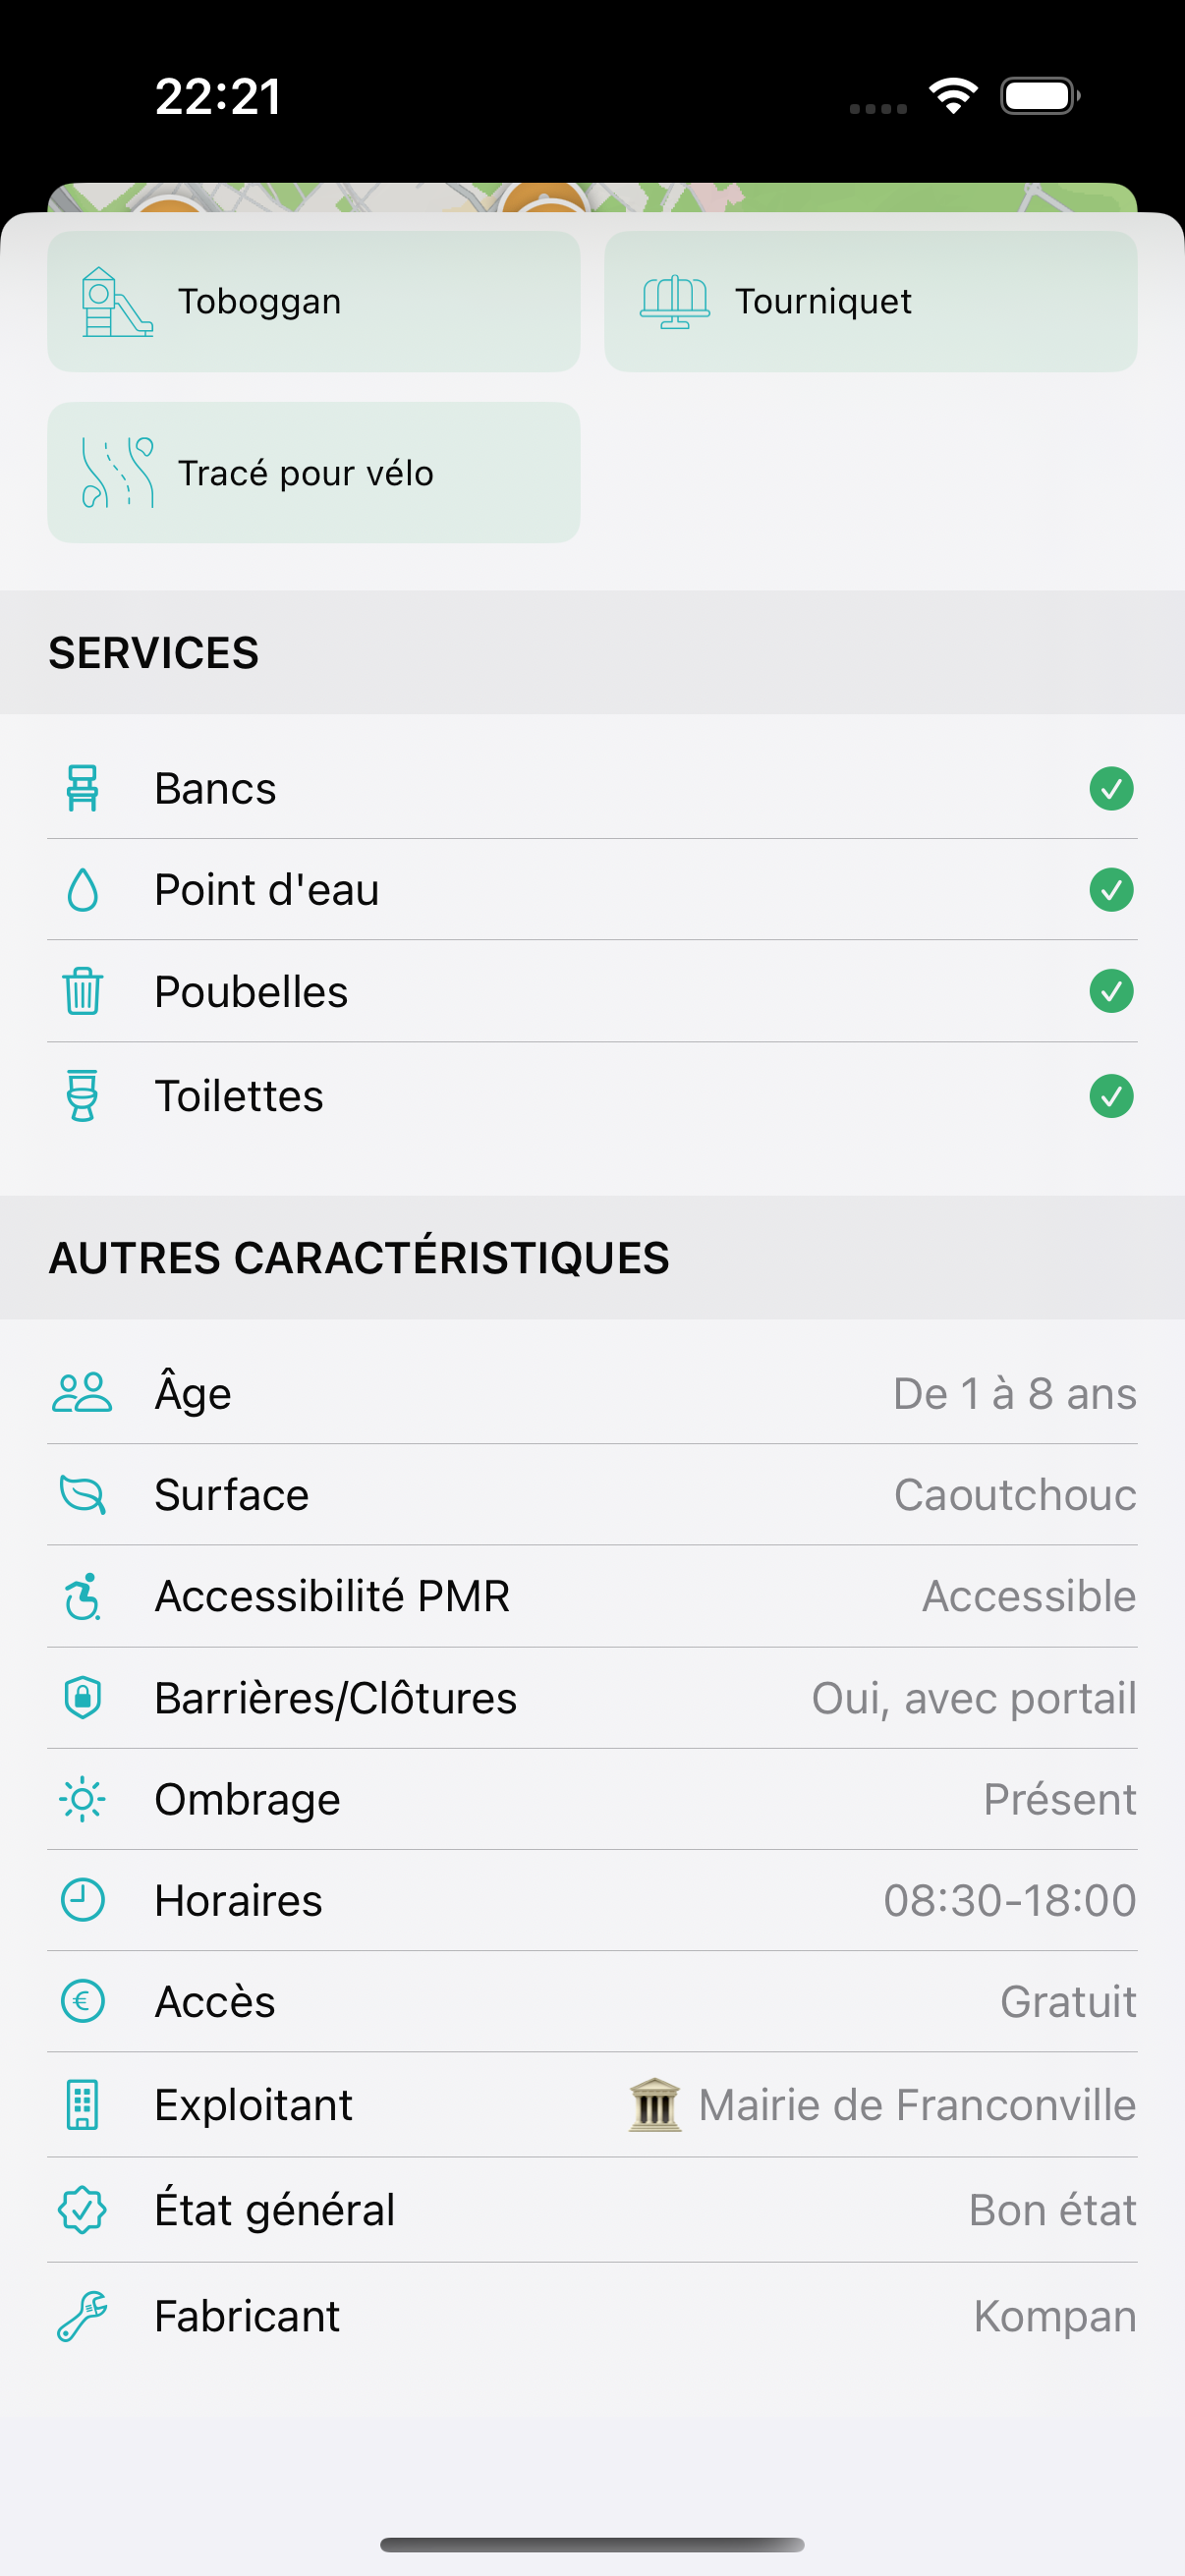Tap the toilet icon
Screen dimensions: 1185x2576
coord(82,1096)
